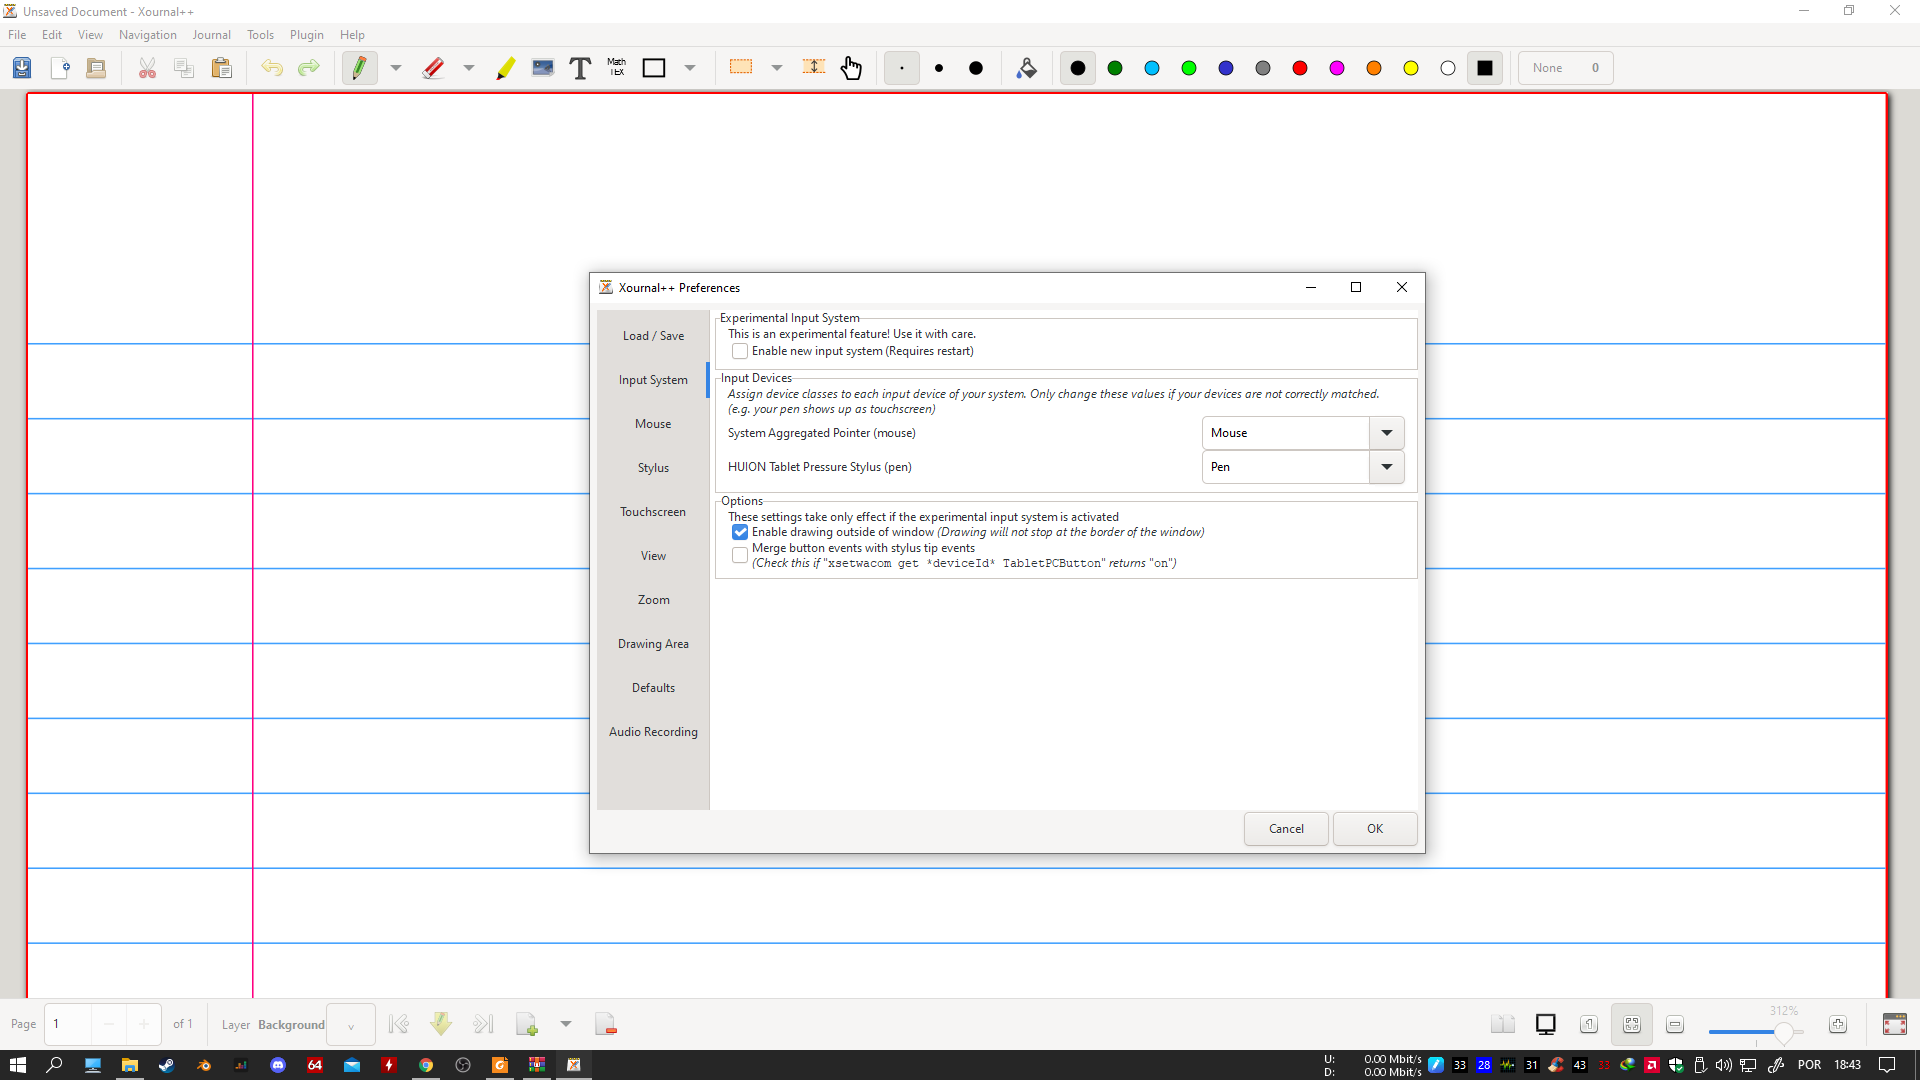Open the Navigation menu
Viewport: 1920px width, 1080px height.
pos(147,35)
